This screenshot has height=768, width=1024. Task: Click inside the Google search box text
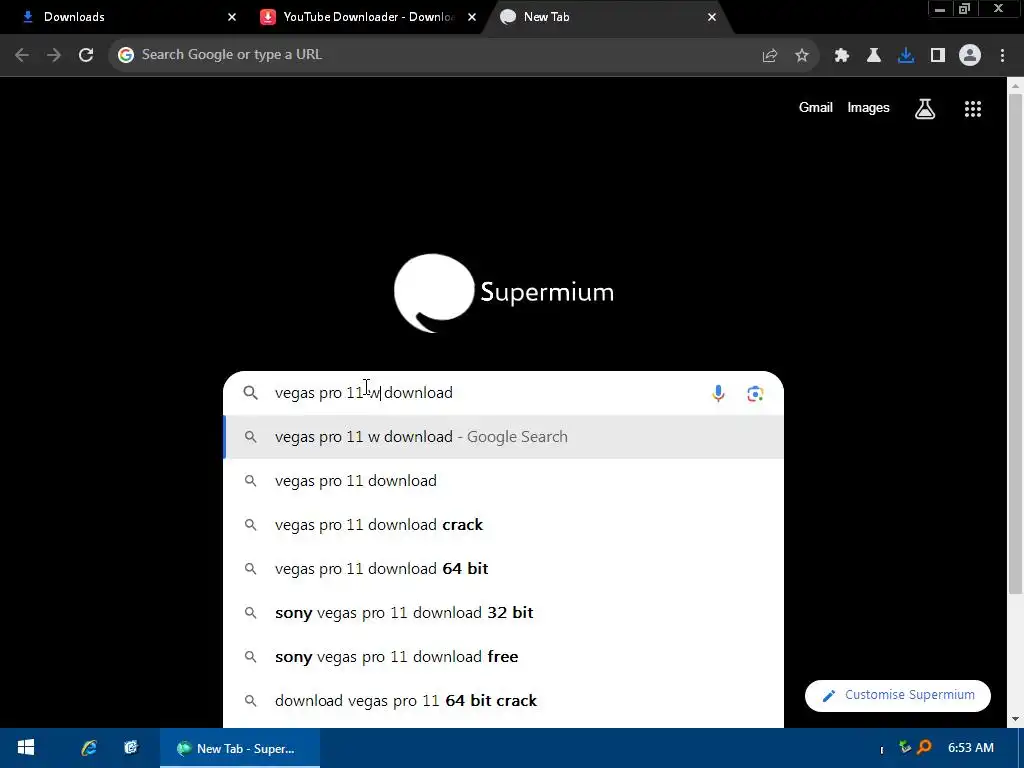tap(364, 392)
